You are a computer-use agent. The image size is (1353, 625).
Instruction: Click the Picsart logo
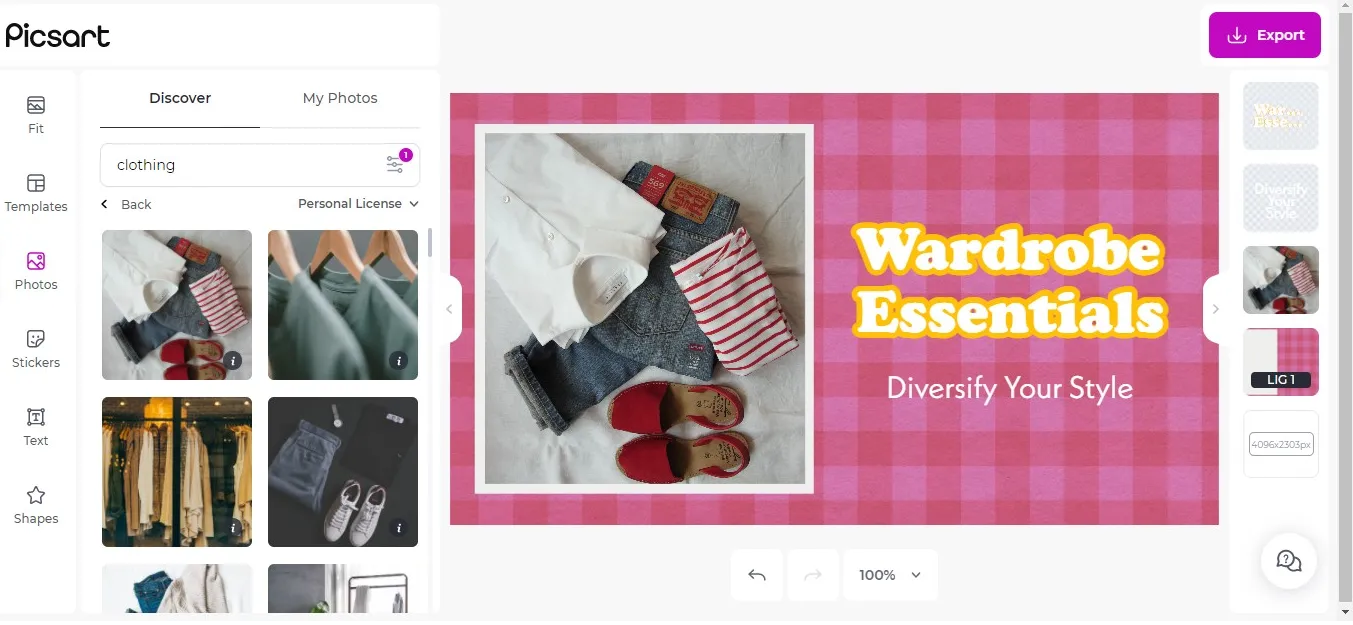pos(58,36)
